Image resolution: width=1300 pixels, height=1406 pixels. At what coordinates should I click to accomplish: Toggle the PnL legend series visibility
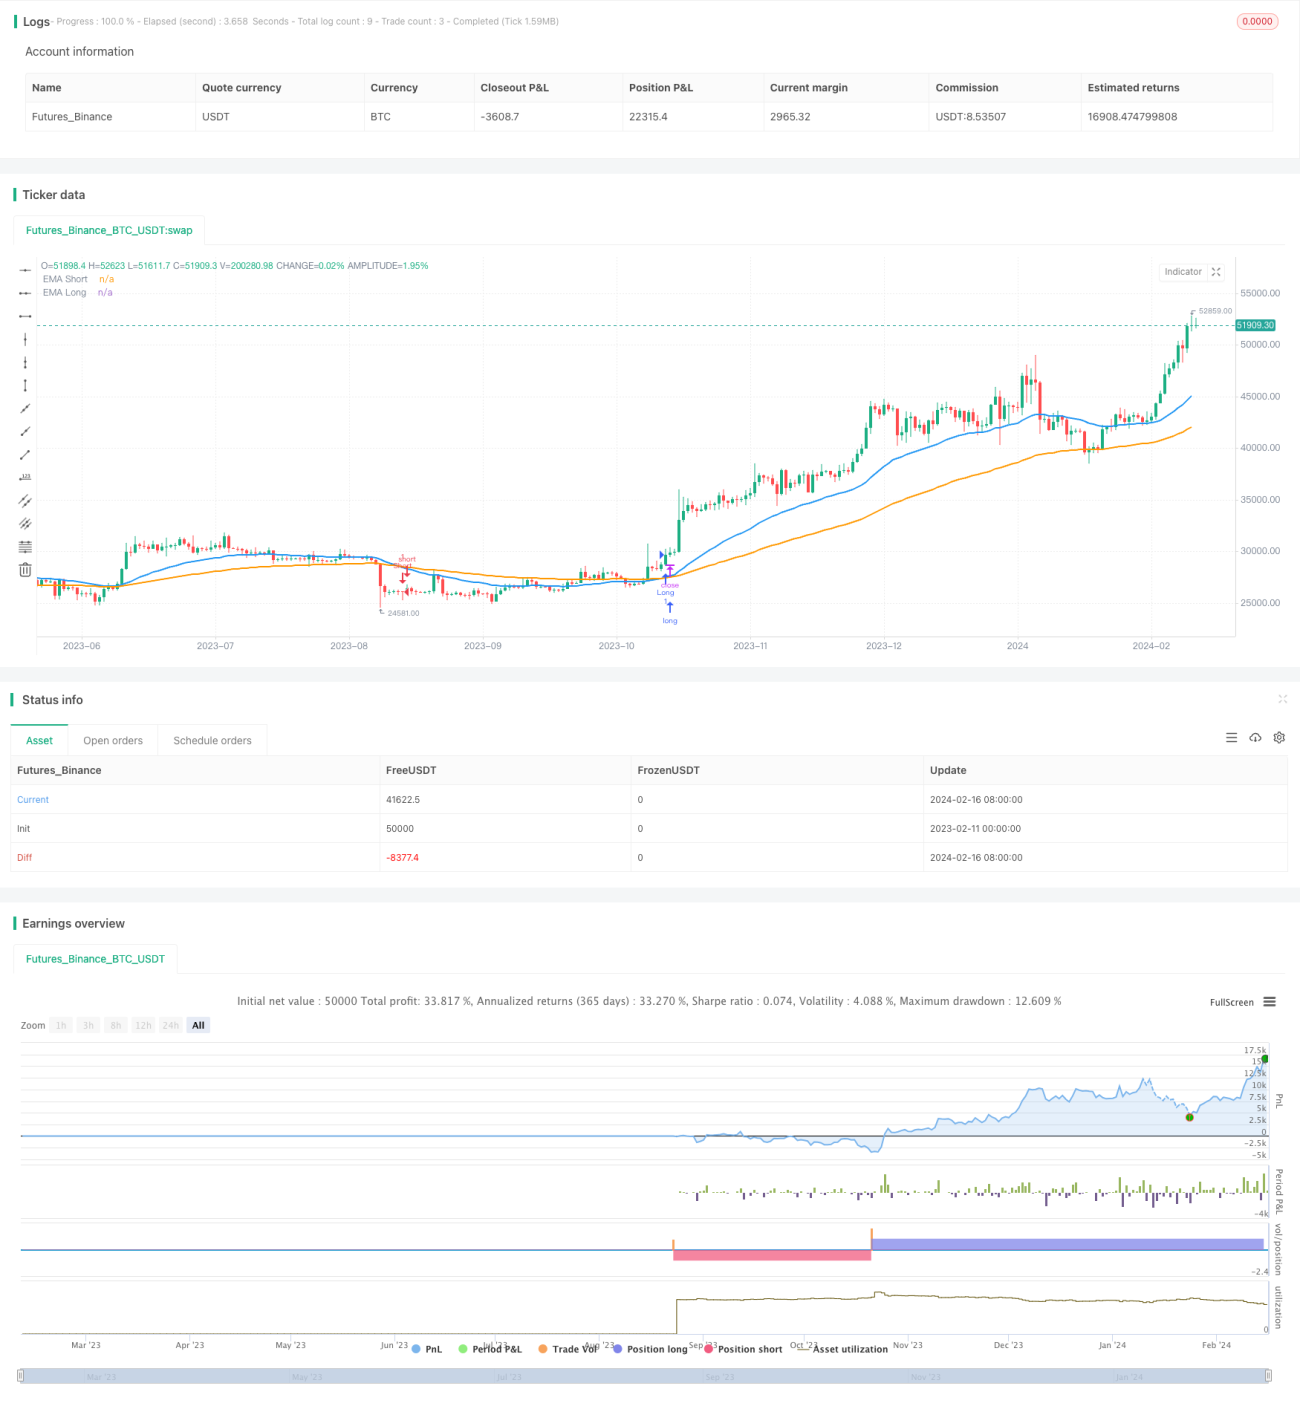pyautogui.click(x=427, y=1349)
